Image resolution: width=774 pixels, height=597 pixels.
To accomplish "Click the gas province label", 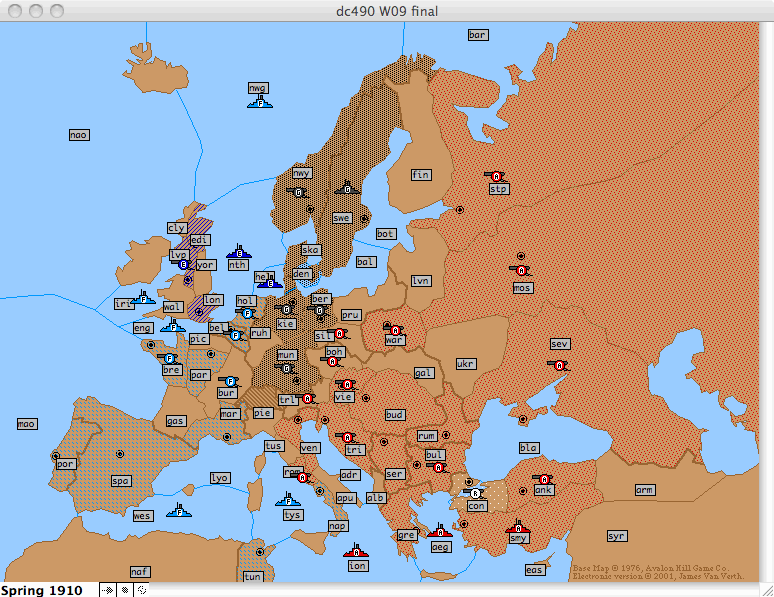I will pyautogui.click(x=175, y=421).
